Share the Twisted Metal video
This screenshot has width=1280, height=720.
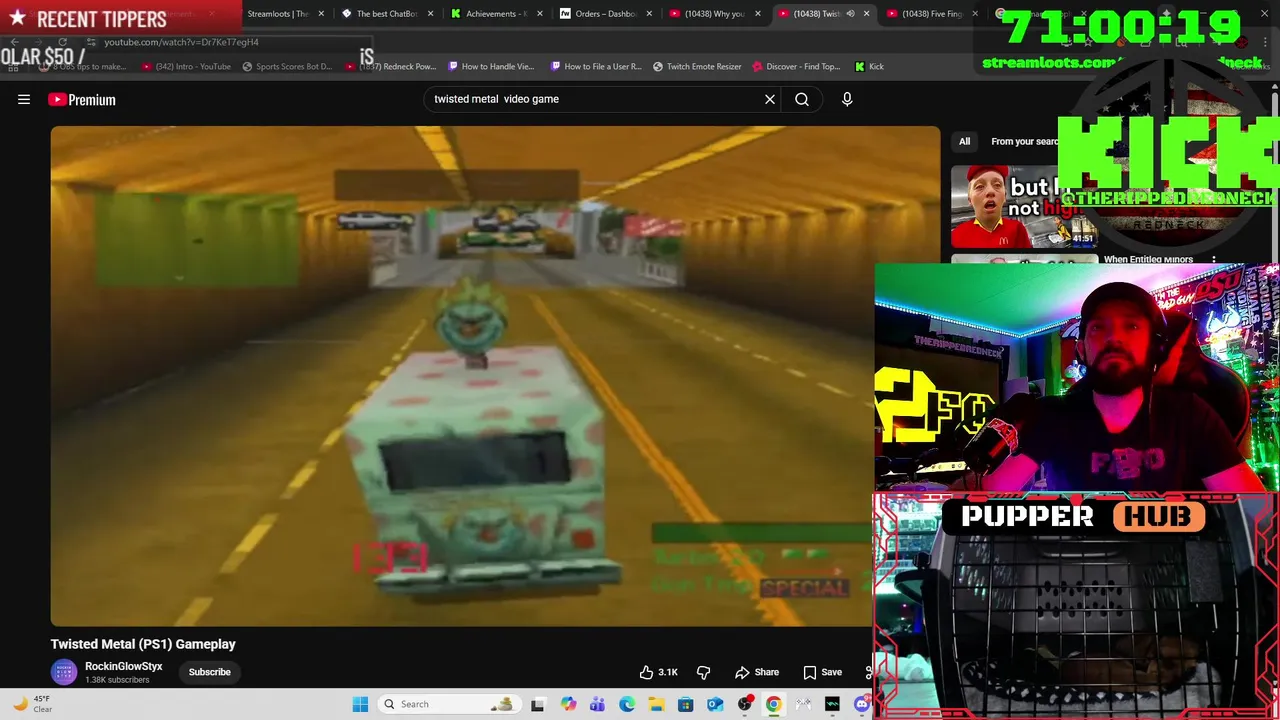[757, 672]
